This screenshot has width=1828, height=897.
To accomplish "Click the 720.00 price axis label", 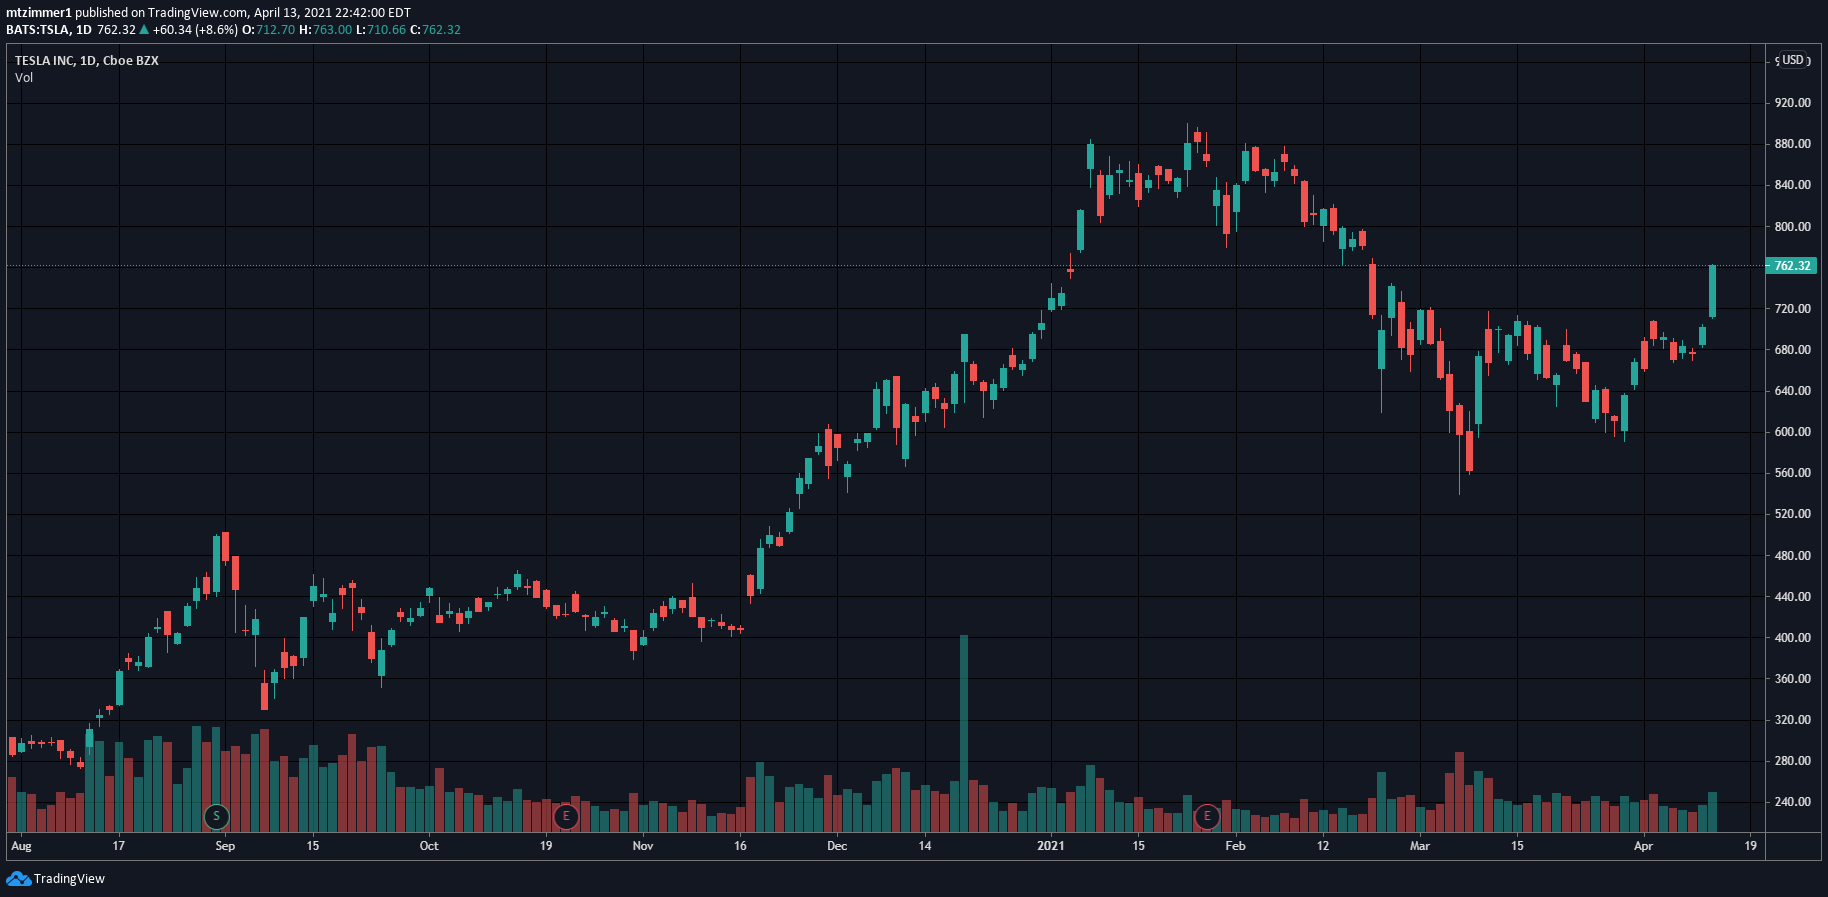I will 1792,309.
